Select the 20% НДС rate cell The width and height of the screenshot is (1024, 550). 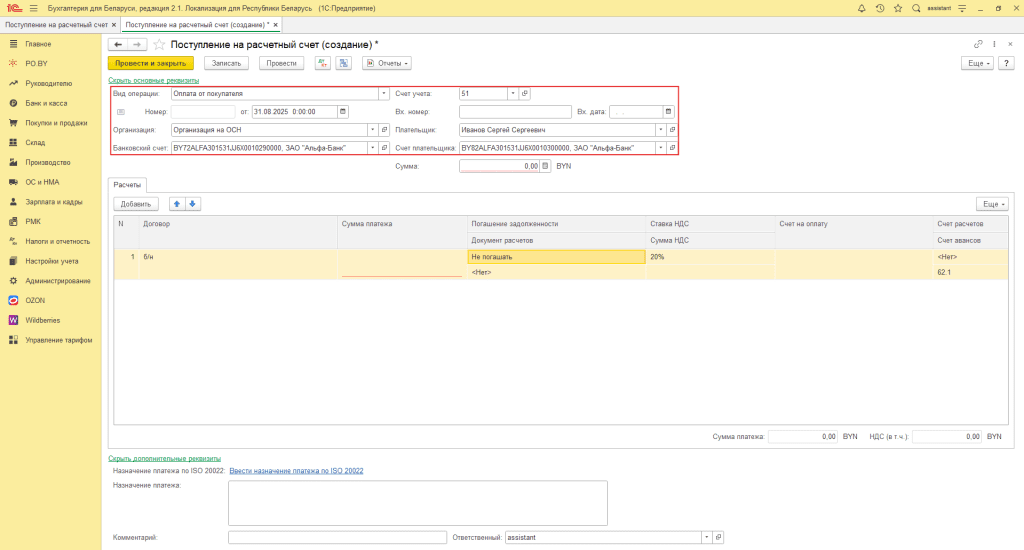tap(710, 257)
